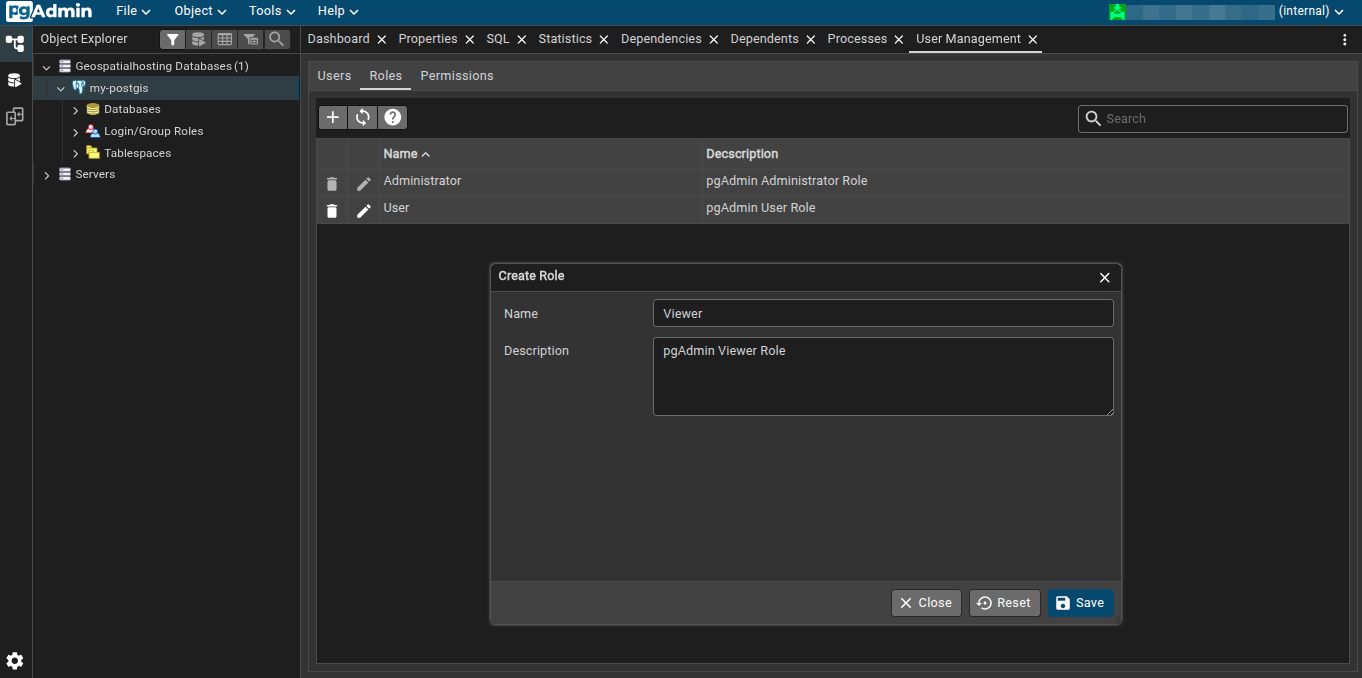The image size is (1362, 678).
Task: Expand the Databases tree node
Action: tap(76, 110)
